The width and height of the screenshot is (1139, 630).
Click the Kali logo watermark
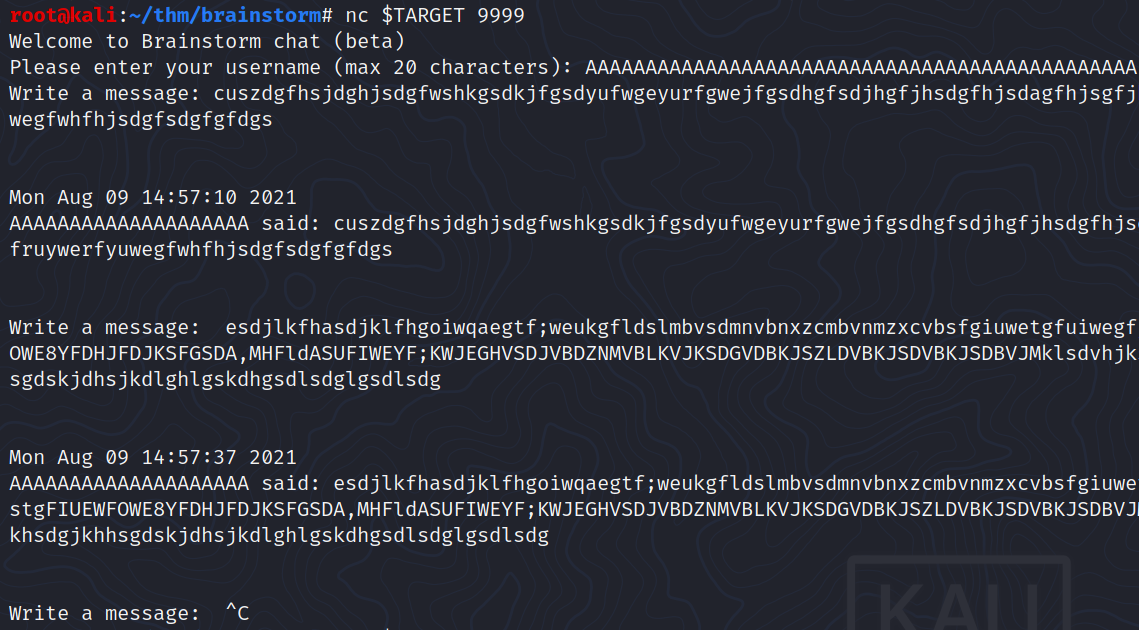click(x=958, y=598)
